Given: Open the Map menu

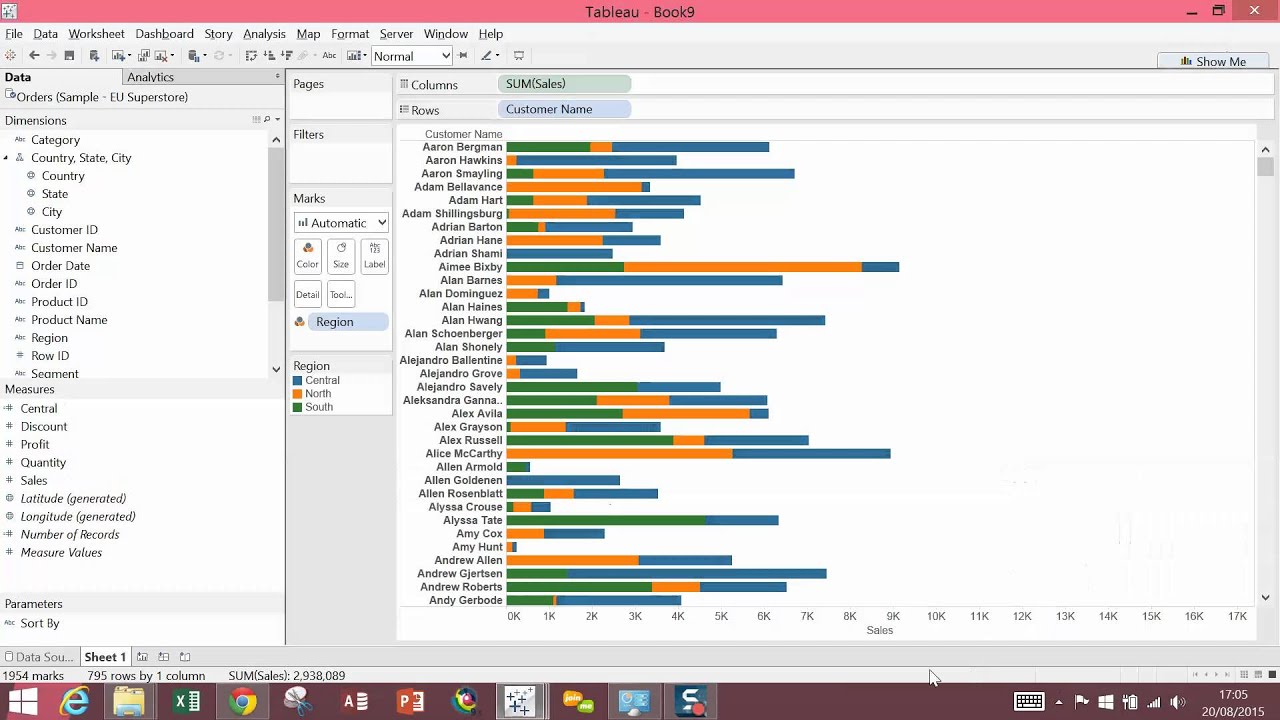Looking at the screenshot, I should point(308,34).
